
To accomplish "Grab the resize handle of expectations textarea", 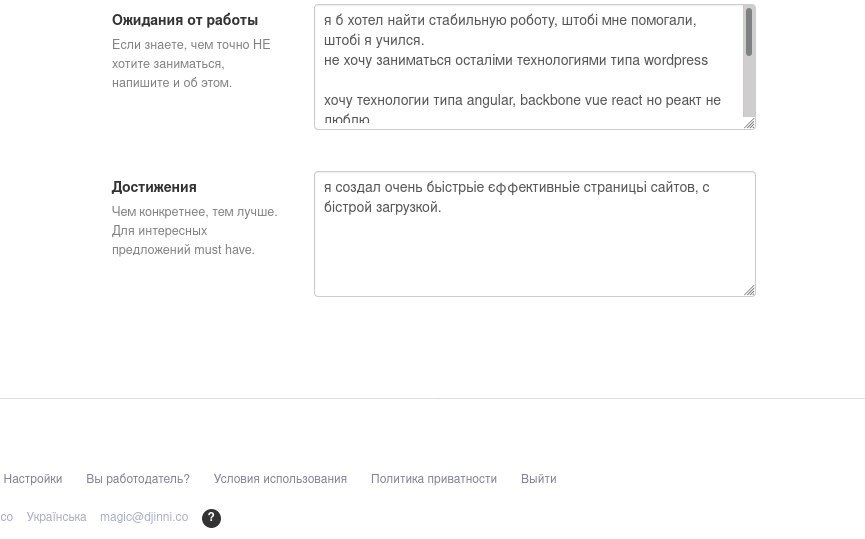I will click(x=749, y=123).
